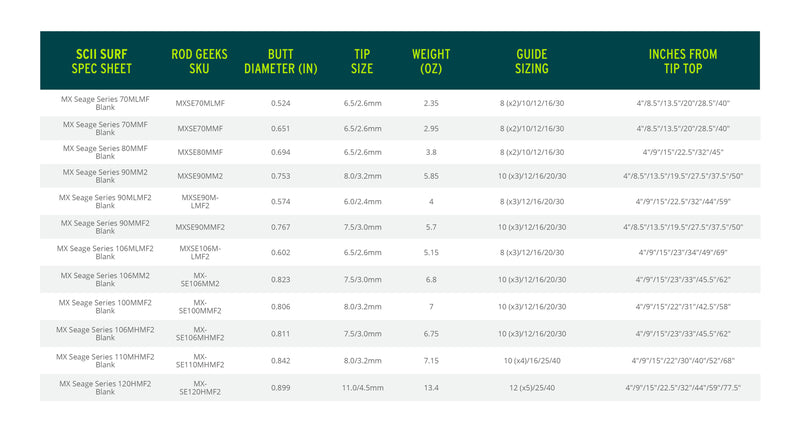Select the Tip Size column header
The width and height of the screenshot is (800, 439).
click(363, 61)
